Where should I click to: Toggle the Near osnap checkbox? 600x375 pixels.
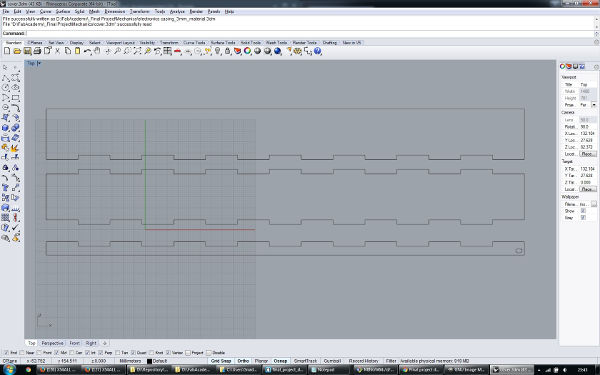tap(22, 352)
